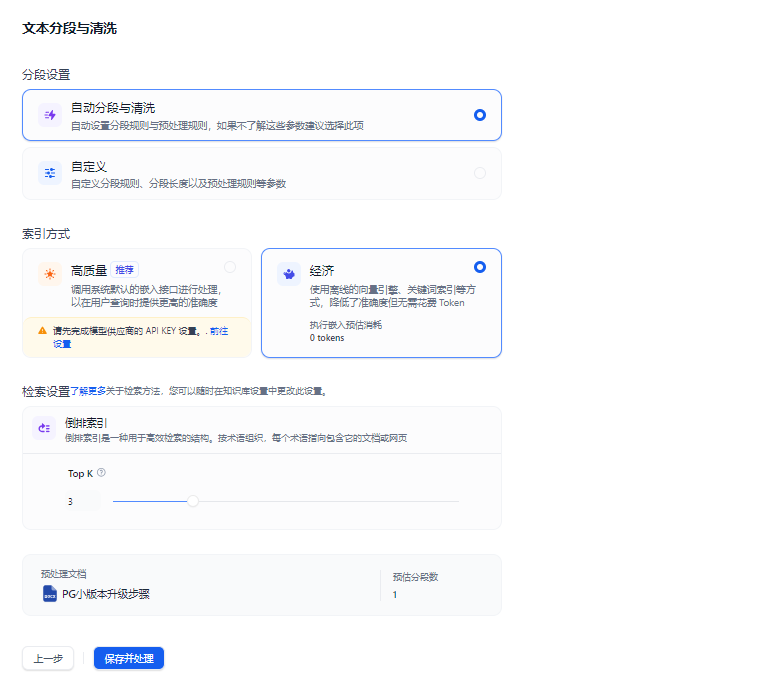Click the piggy-bank icon beside 经济
The width and height of the screenshot is (766, 693).
(x=289, y=274)
